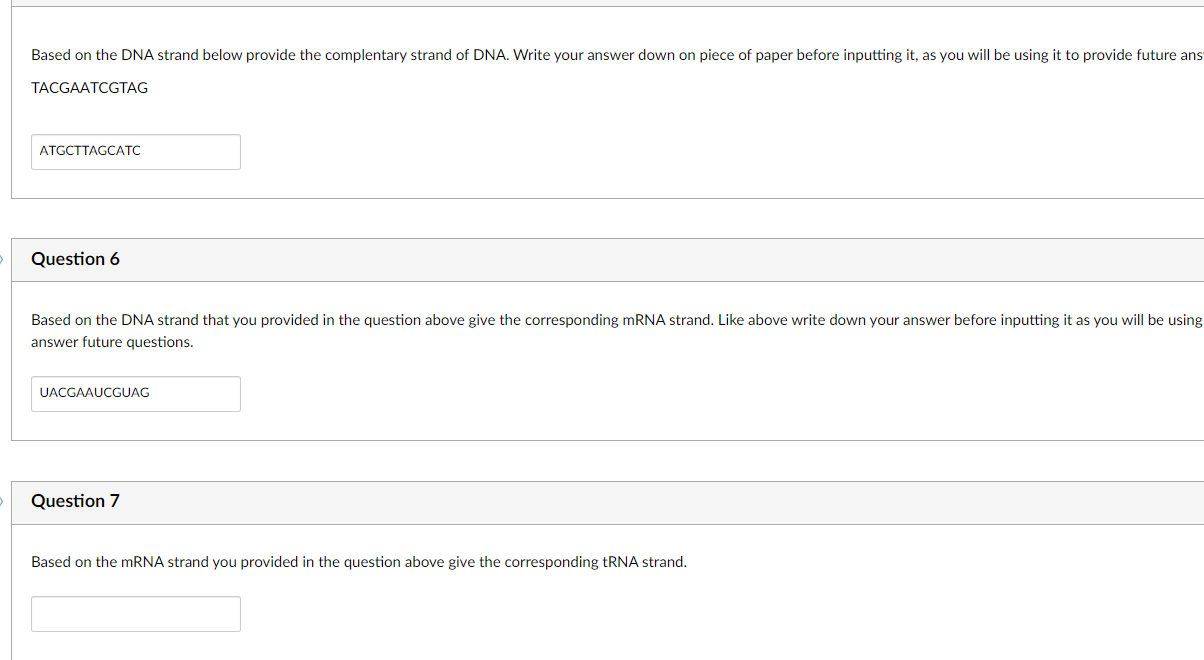This screenshot has width=1204, height=660.
Task: Click the white panel containing the DNA question
Action: click(600, 110)
